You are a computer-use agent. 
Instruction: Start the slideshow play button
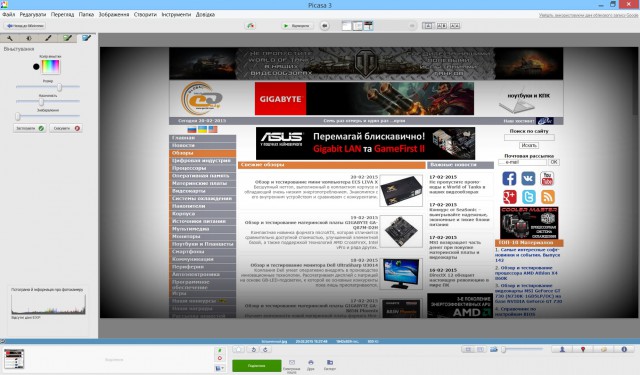tap(297, 26)
